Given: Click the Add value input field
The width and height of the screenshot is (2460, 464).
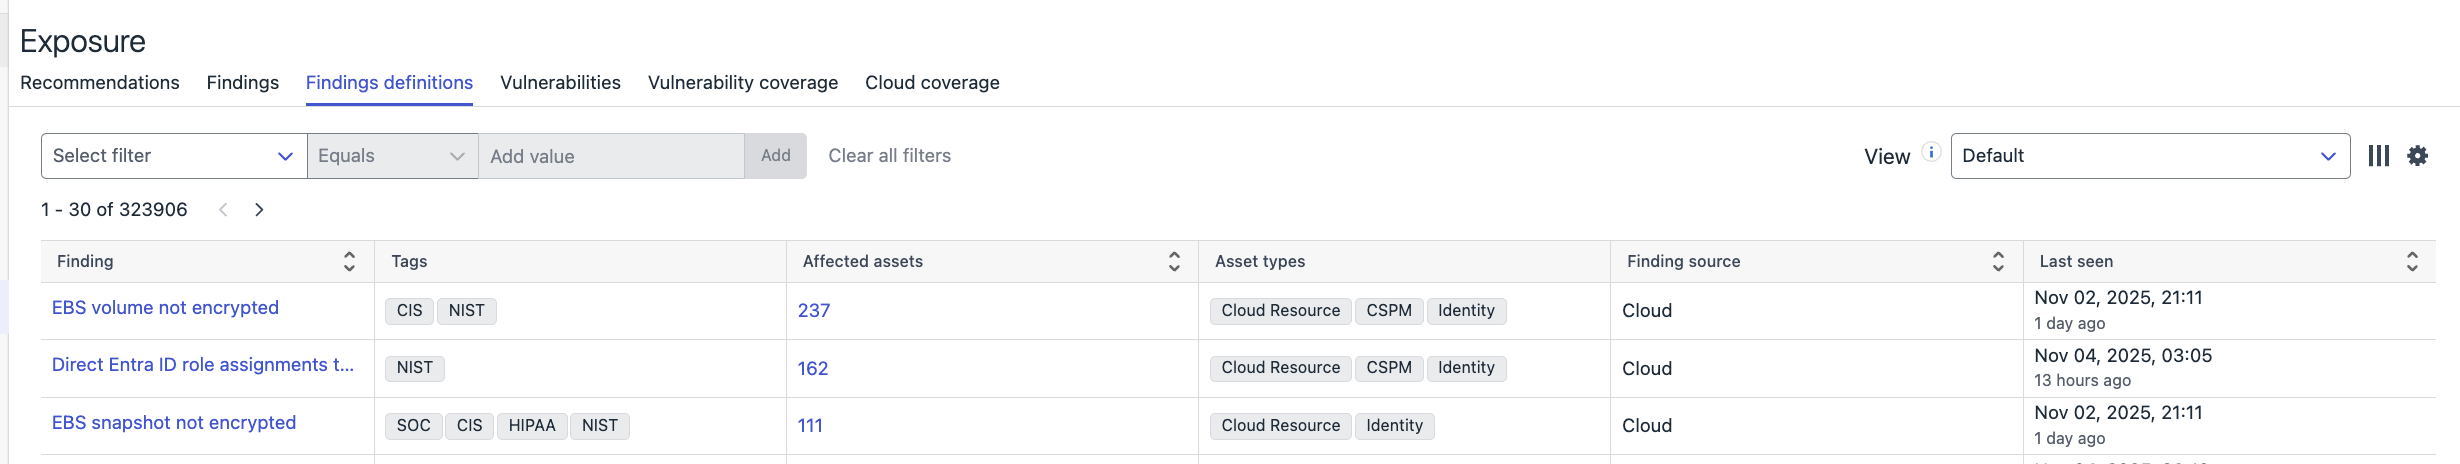Looking at the screenshot, I should click(611, 156).
